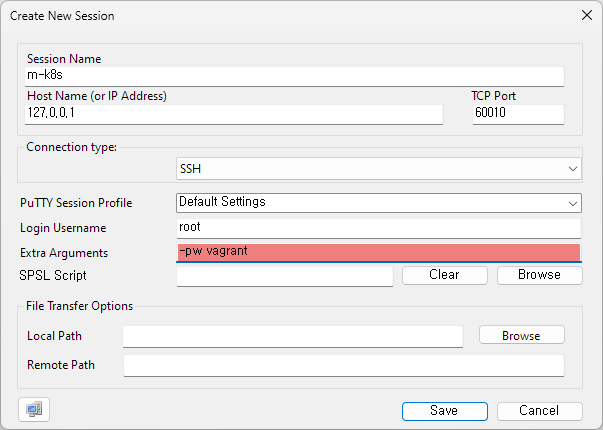Image resolution: width=603 pixels, height=430 pixels.
Task: Cancel the session creation
Action: pyautogui.click(x=540, y=411)
